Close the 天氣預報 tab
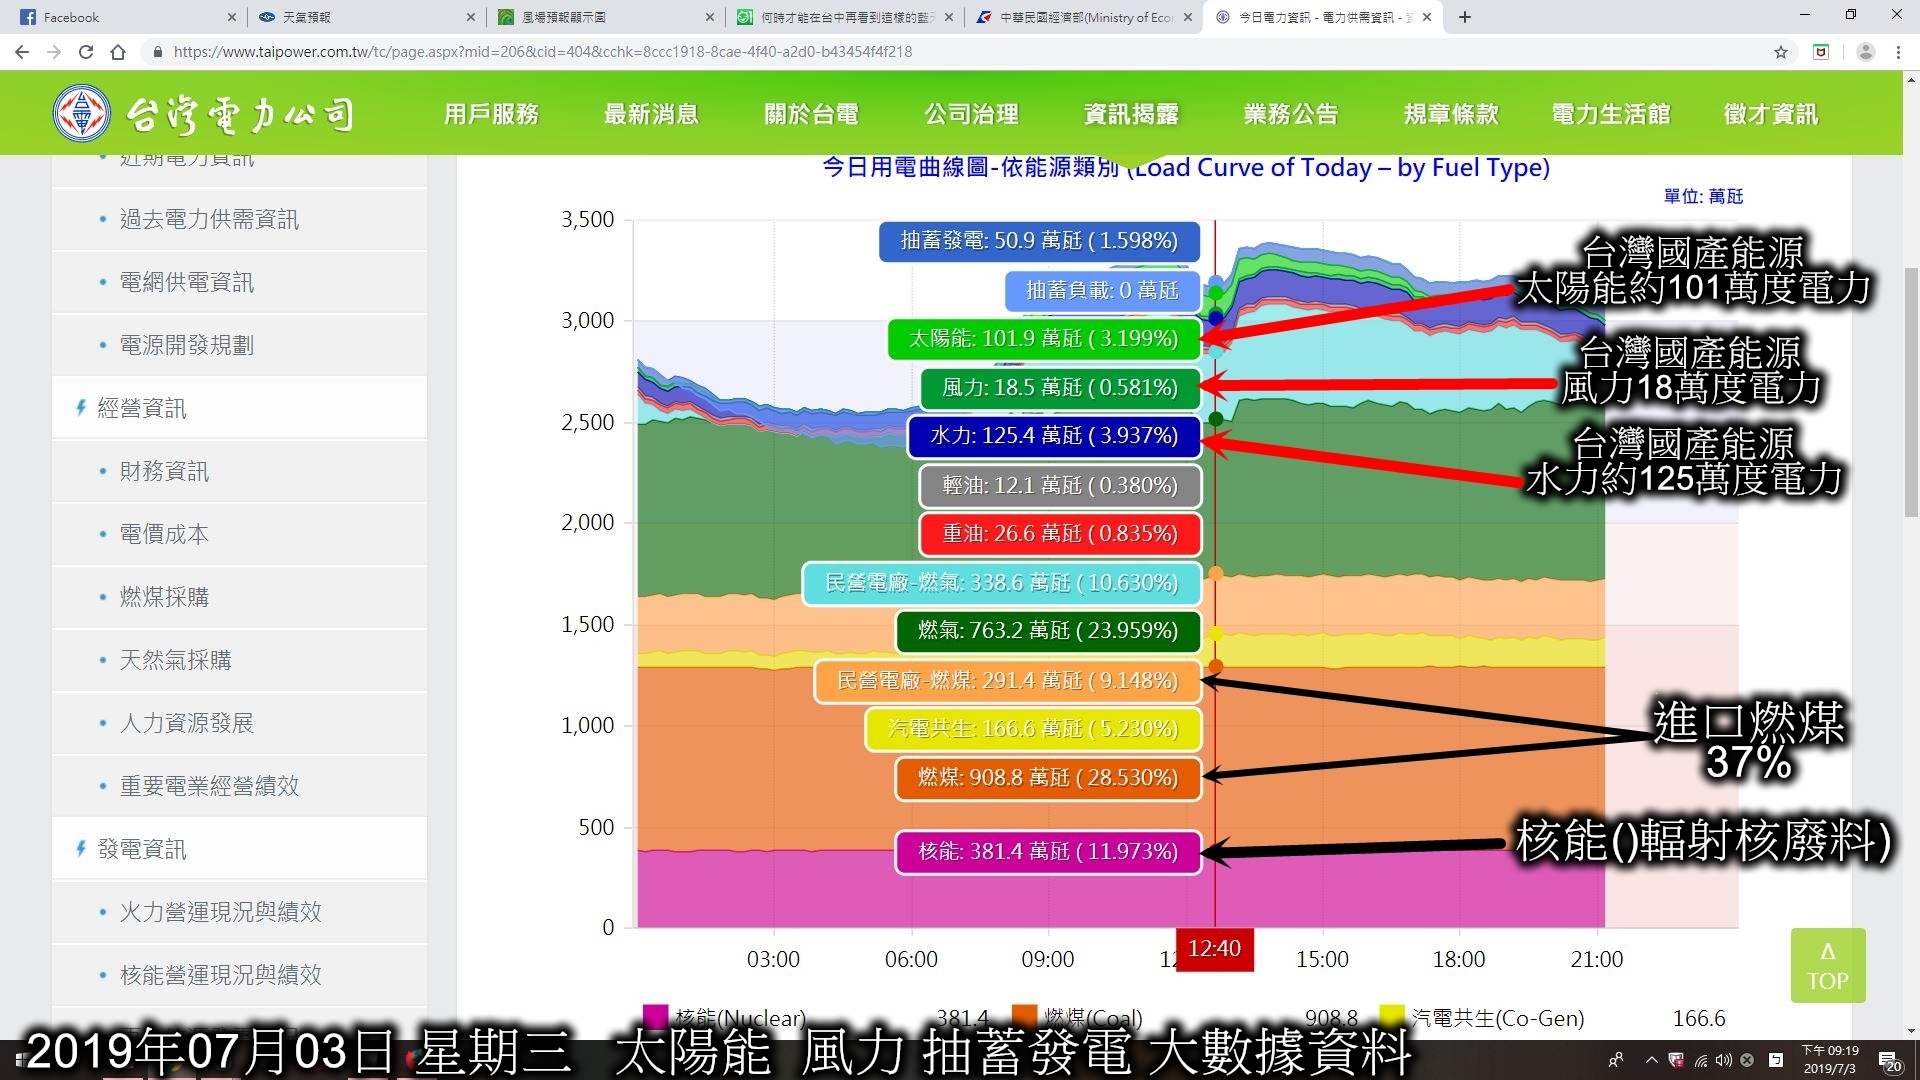Image resolution: width=1920 pixels, height=1080 pixels. click(471, 17)
